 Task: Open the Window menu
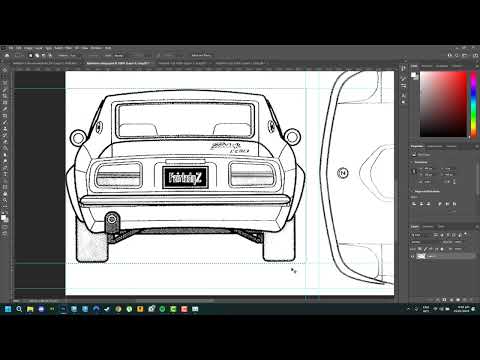96,48
